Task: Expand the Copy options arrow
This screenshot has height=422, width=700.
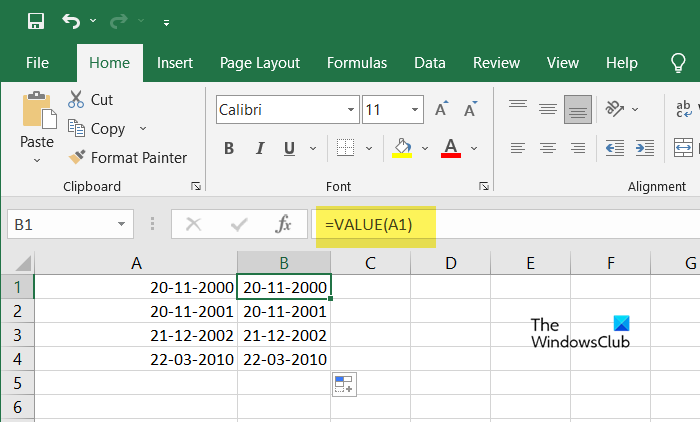Action: 143,129
